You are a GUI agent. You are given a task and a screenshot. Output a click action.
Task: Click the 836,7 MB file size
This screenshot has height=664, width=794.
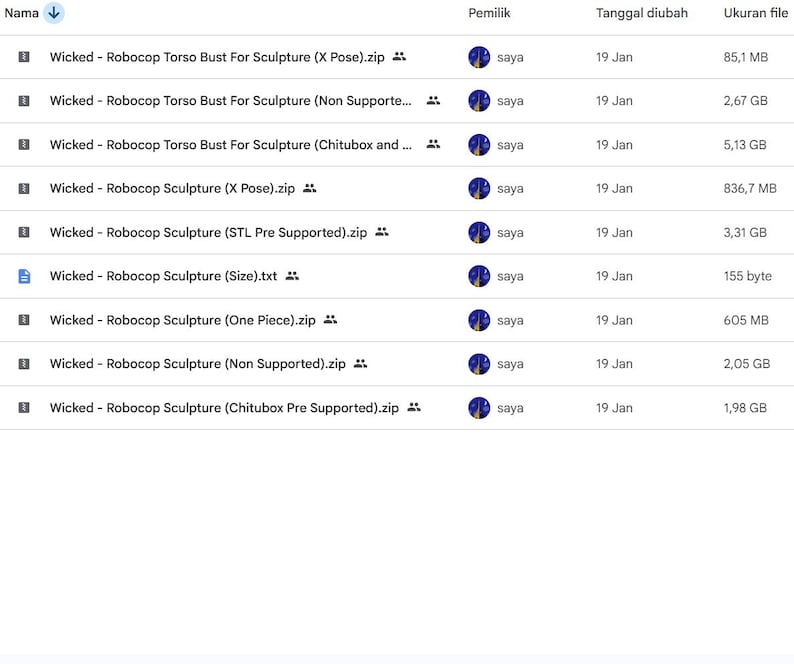point(750,188)
